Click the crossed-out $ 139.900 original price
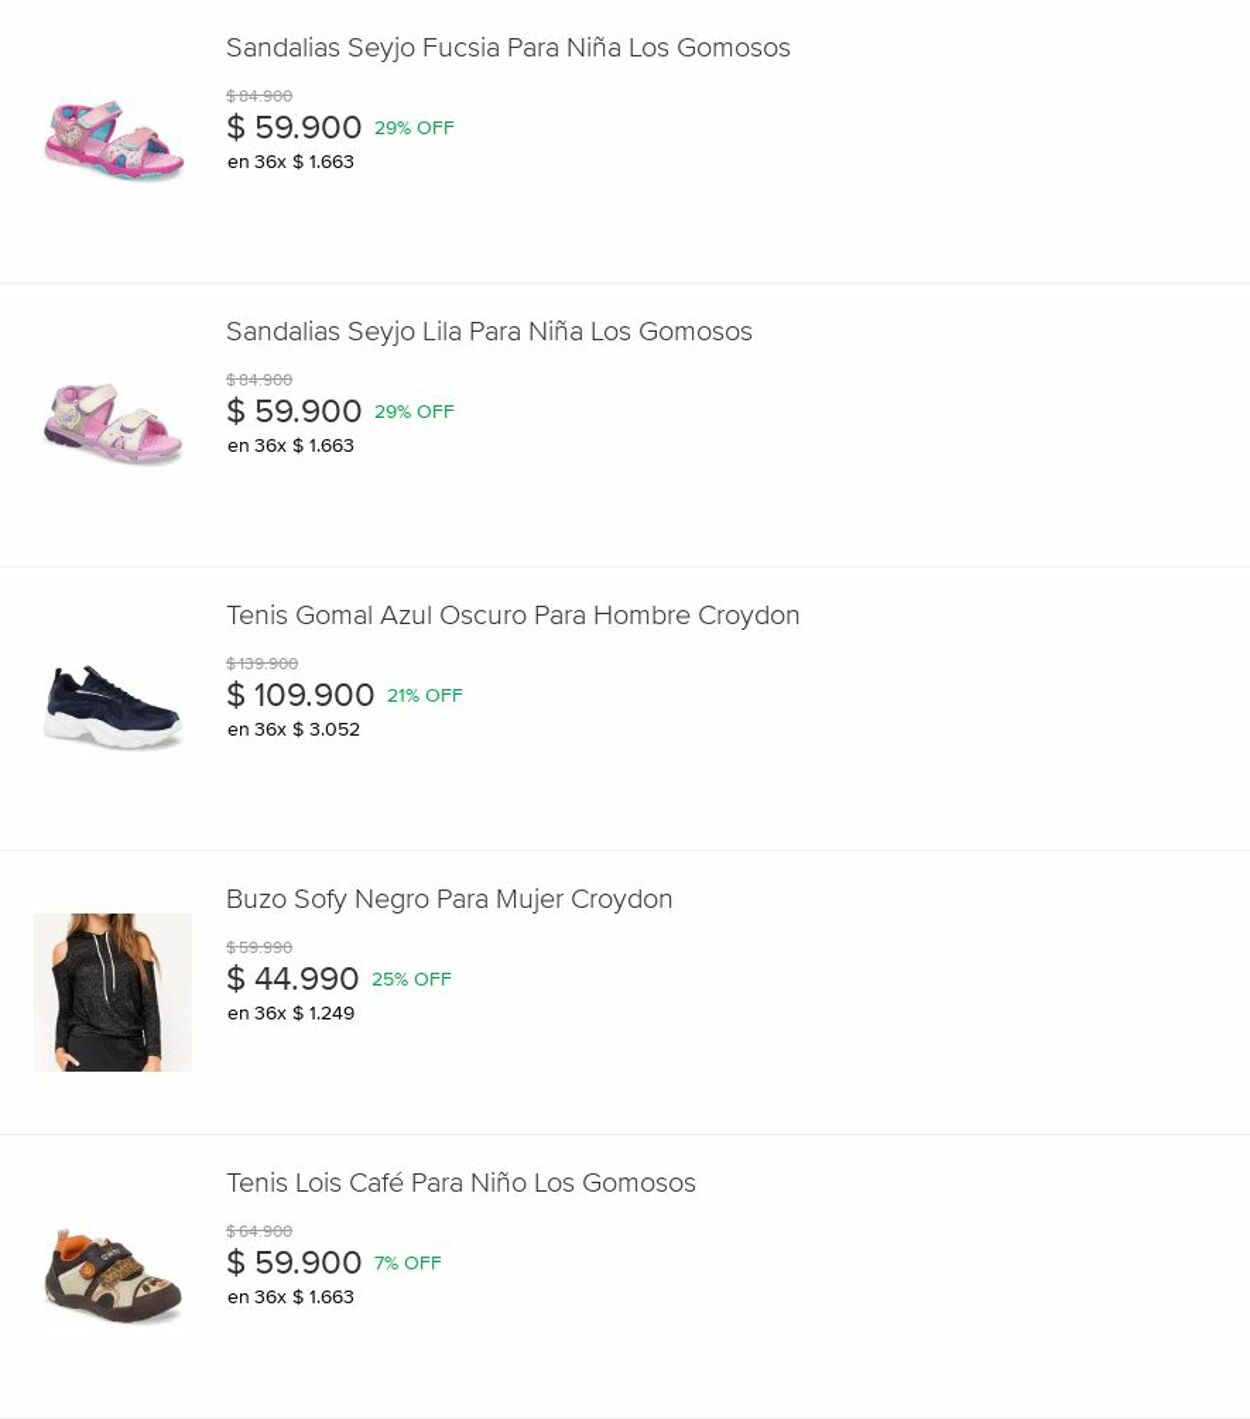The image size is (1250, 1419). 262,664
